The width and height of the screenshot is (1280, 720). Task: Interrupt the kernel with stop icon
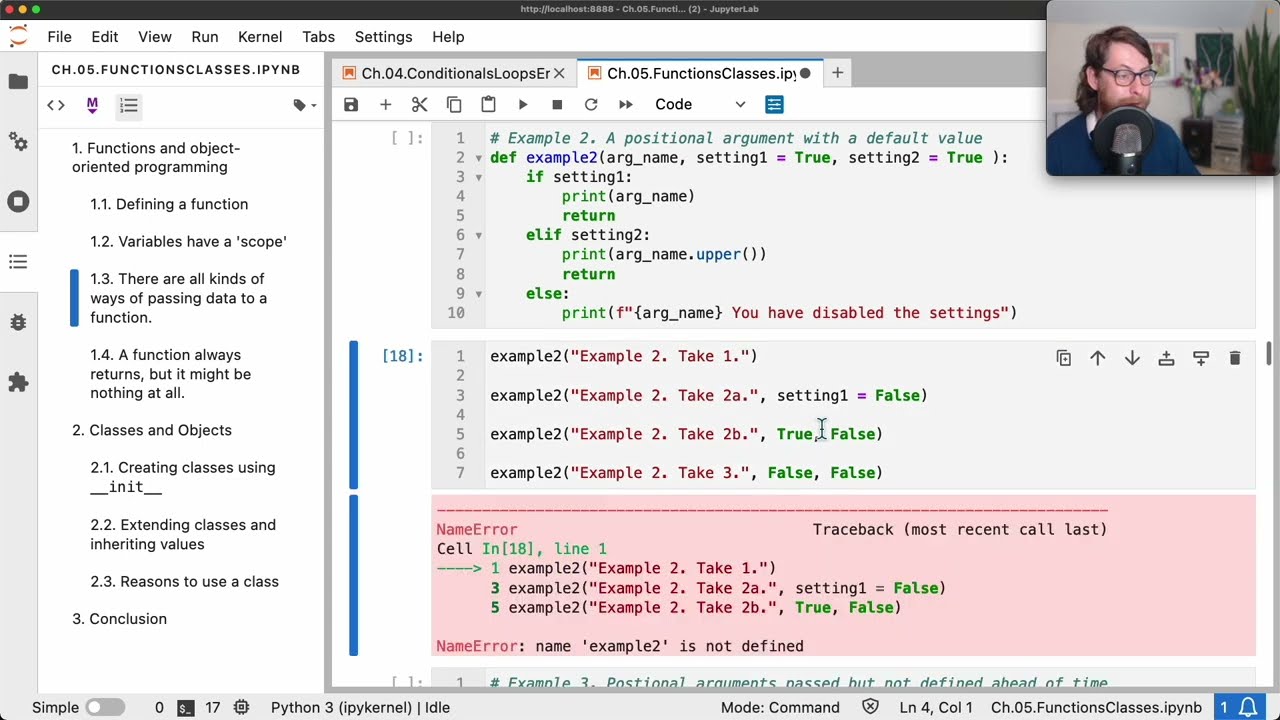[x=557, y=104]
